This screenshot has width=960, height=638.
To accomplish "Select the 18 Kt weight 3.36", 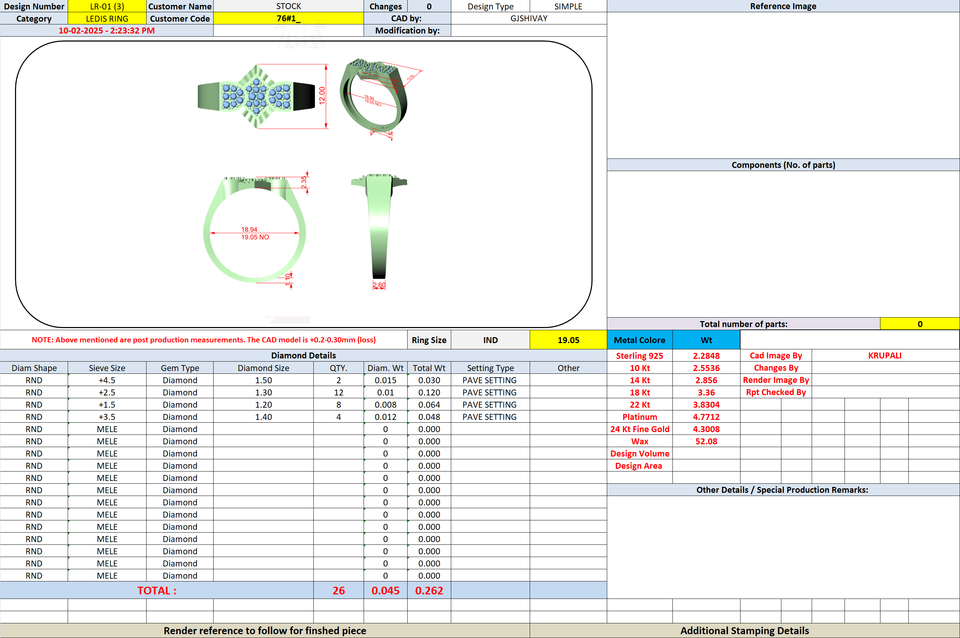I will (707, 392).
